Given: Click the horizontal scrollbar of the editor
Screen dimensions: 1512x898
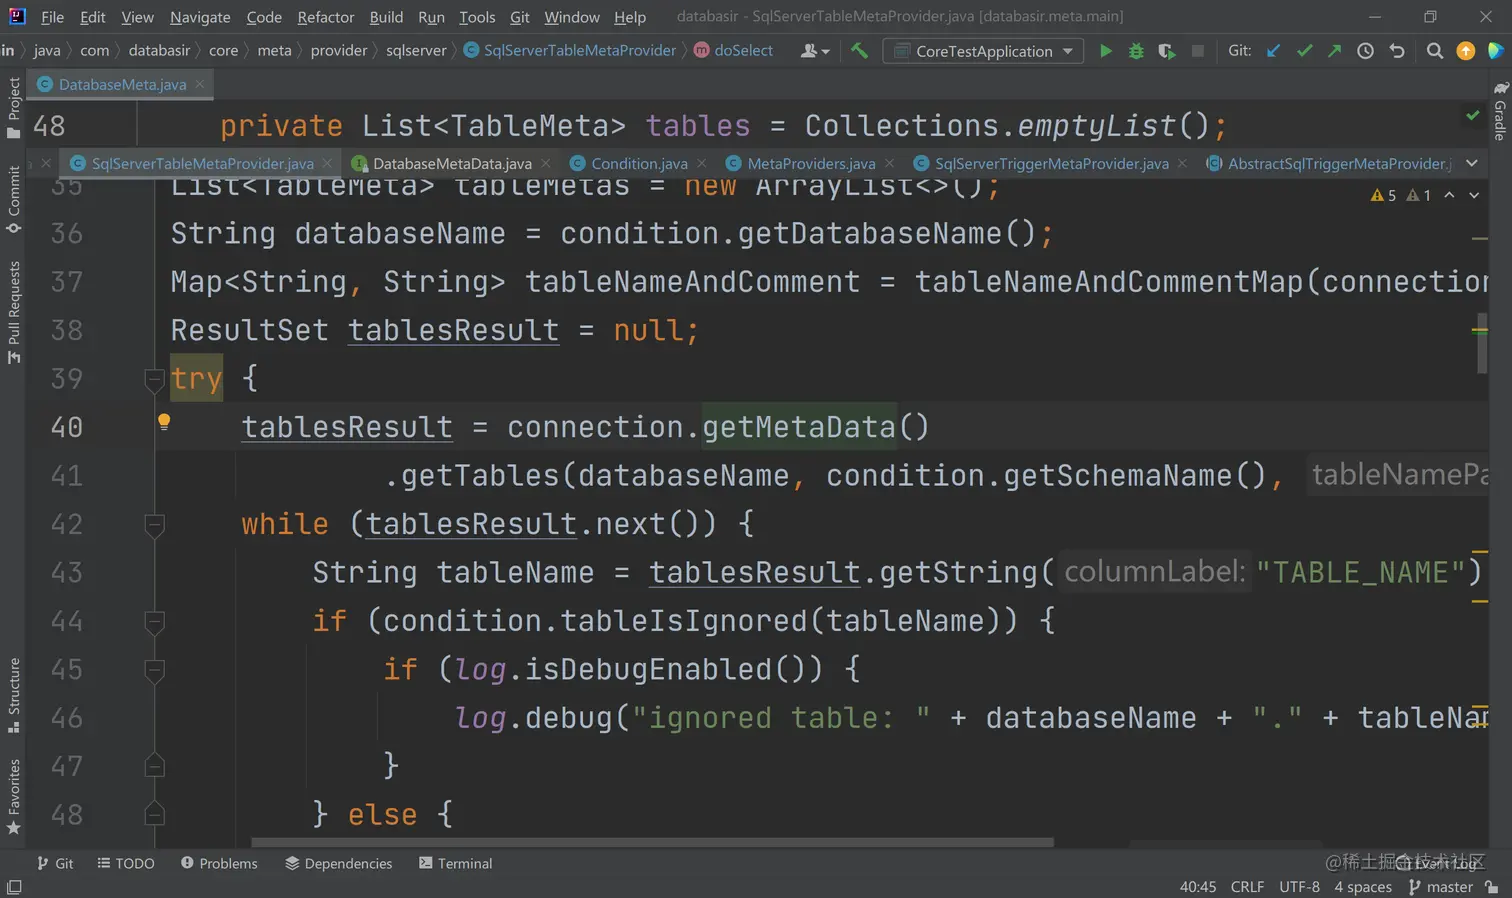Looking at the screenshot, I should tap(652, 842).
